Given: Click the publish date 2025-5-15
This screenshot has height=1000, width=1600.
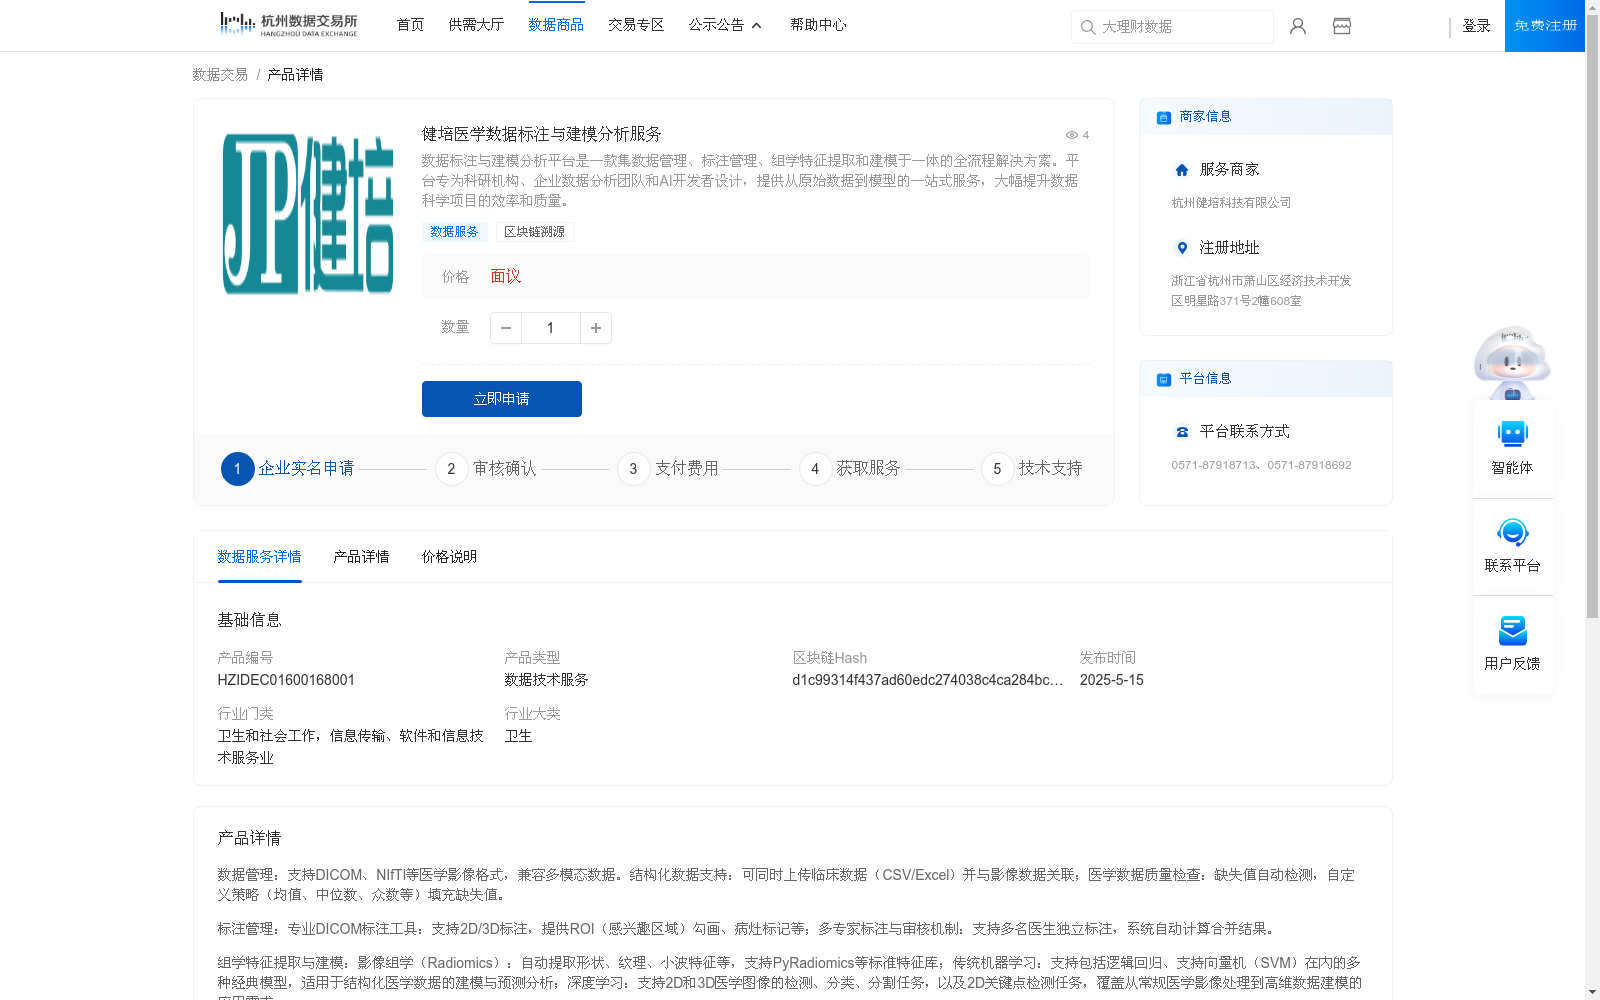Looking at the screenshot, I should 1112,680.
